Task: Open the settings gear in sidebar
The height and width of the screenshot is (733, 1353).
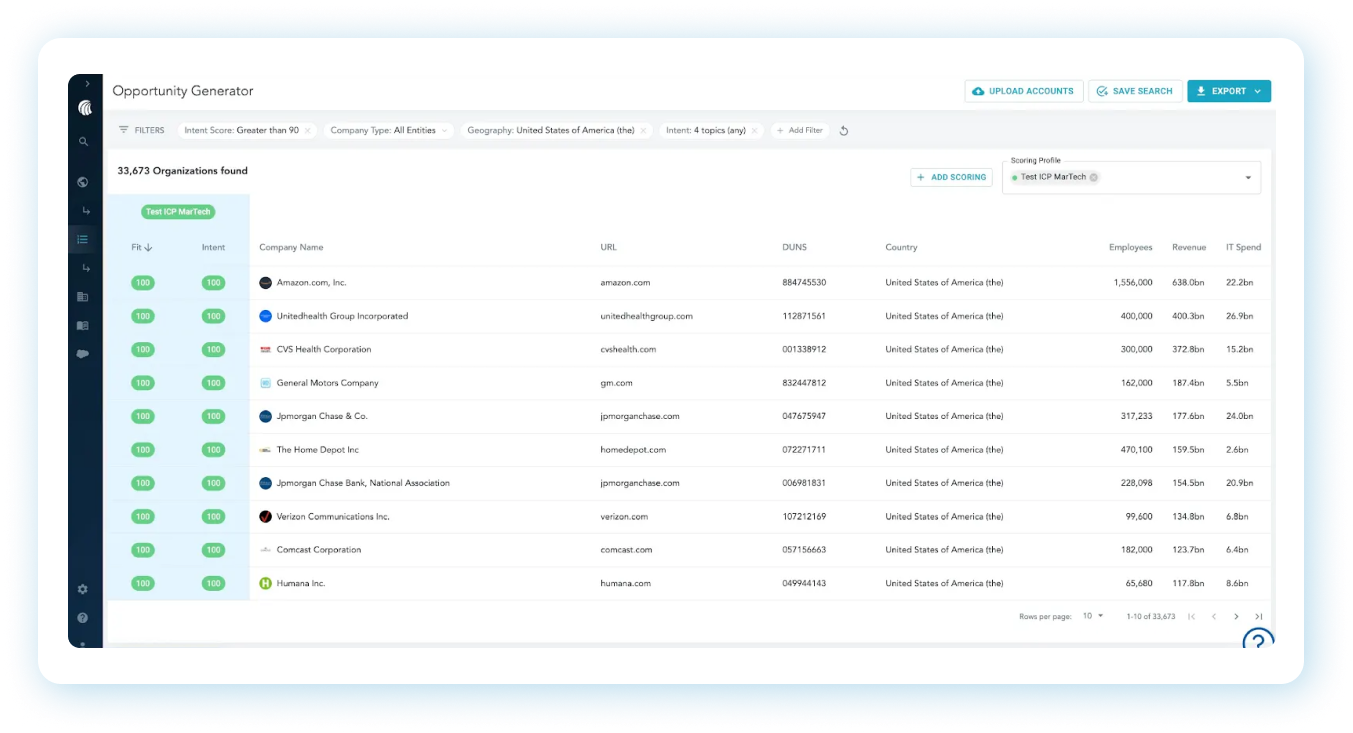Action: click(x=83, y=589)
